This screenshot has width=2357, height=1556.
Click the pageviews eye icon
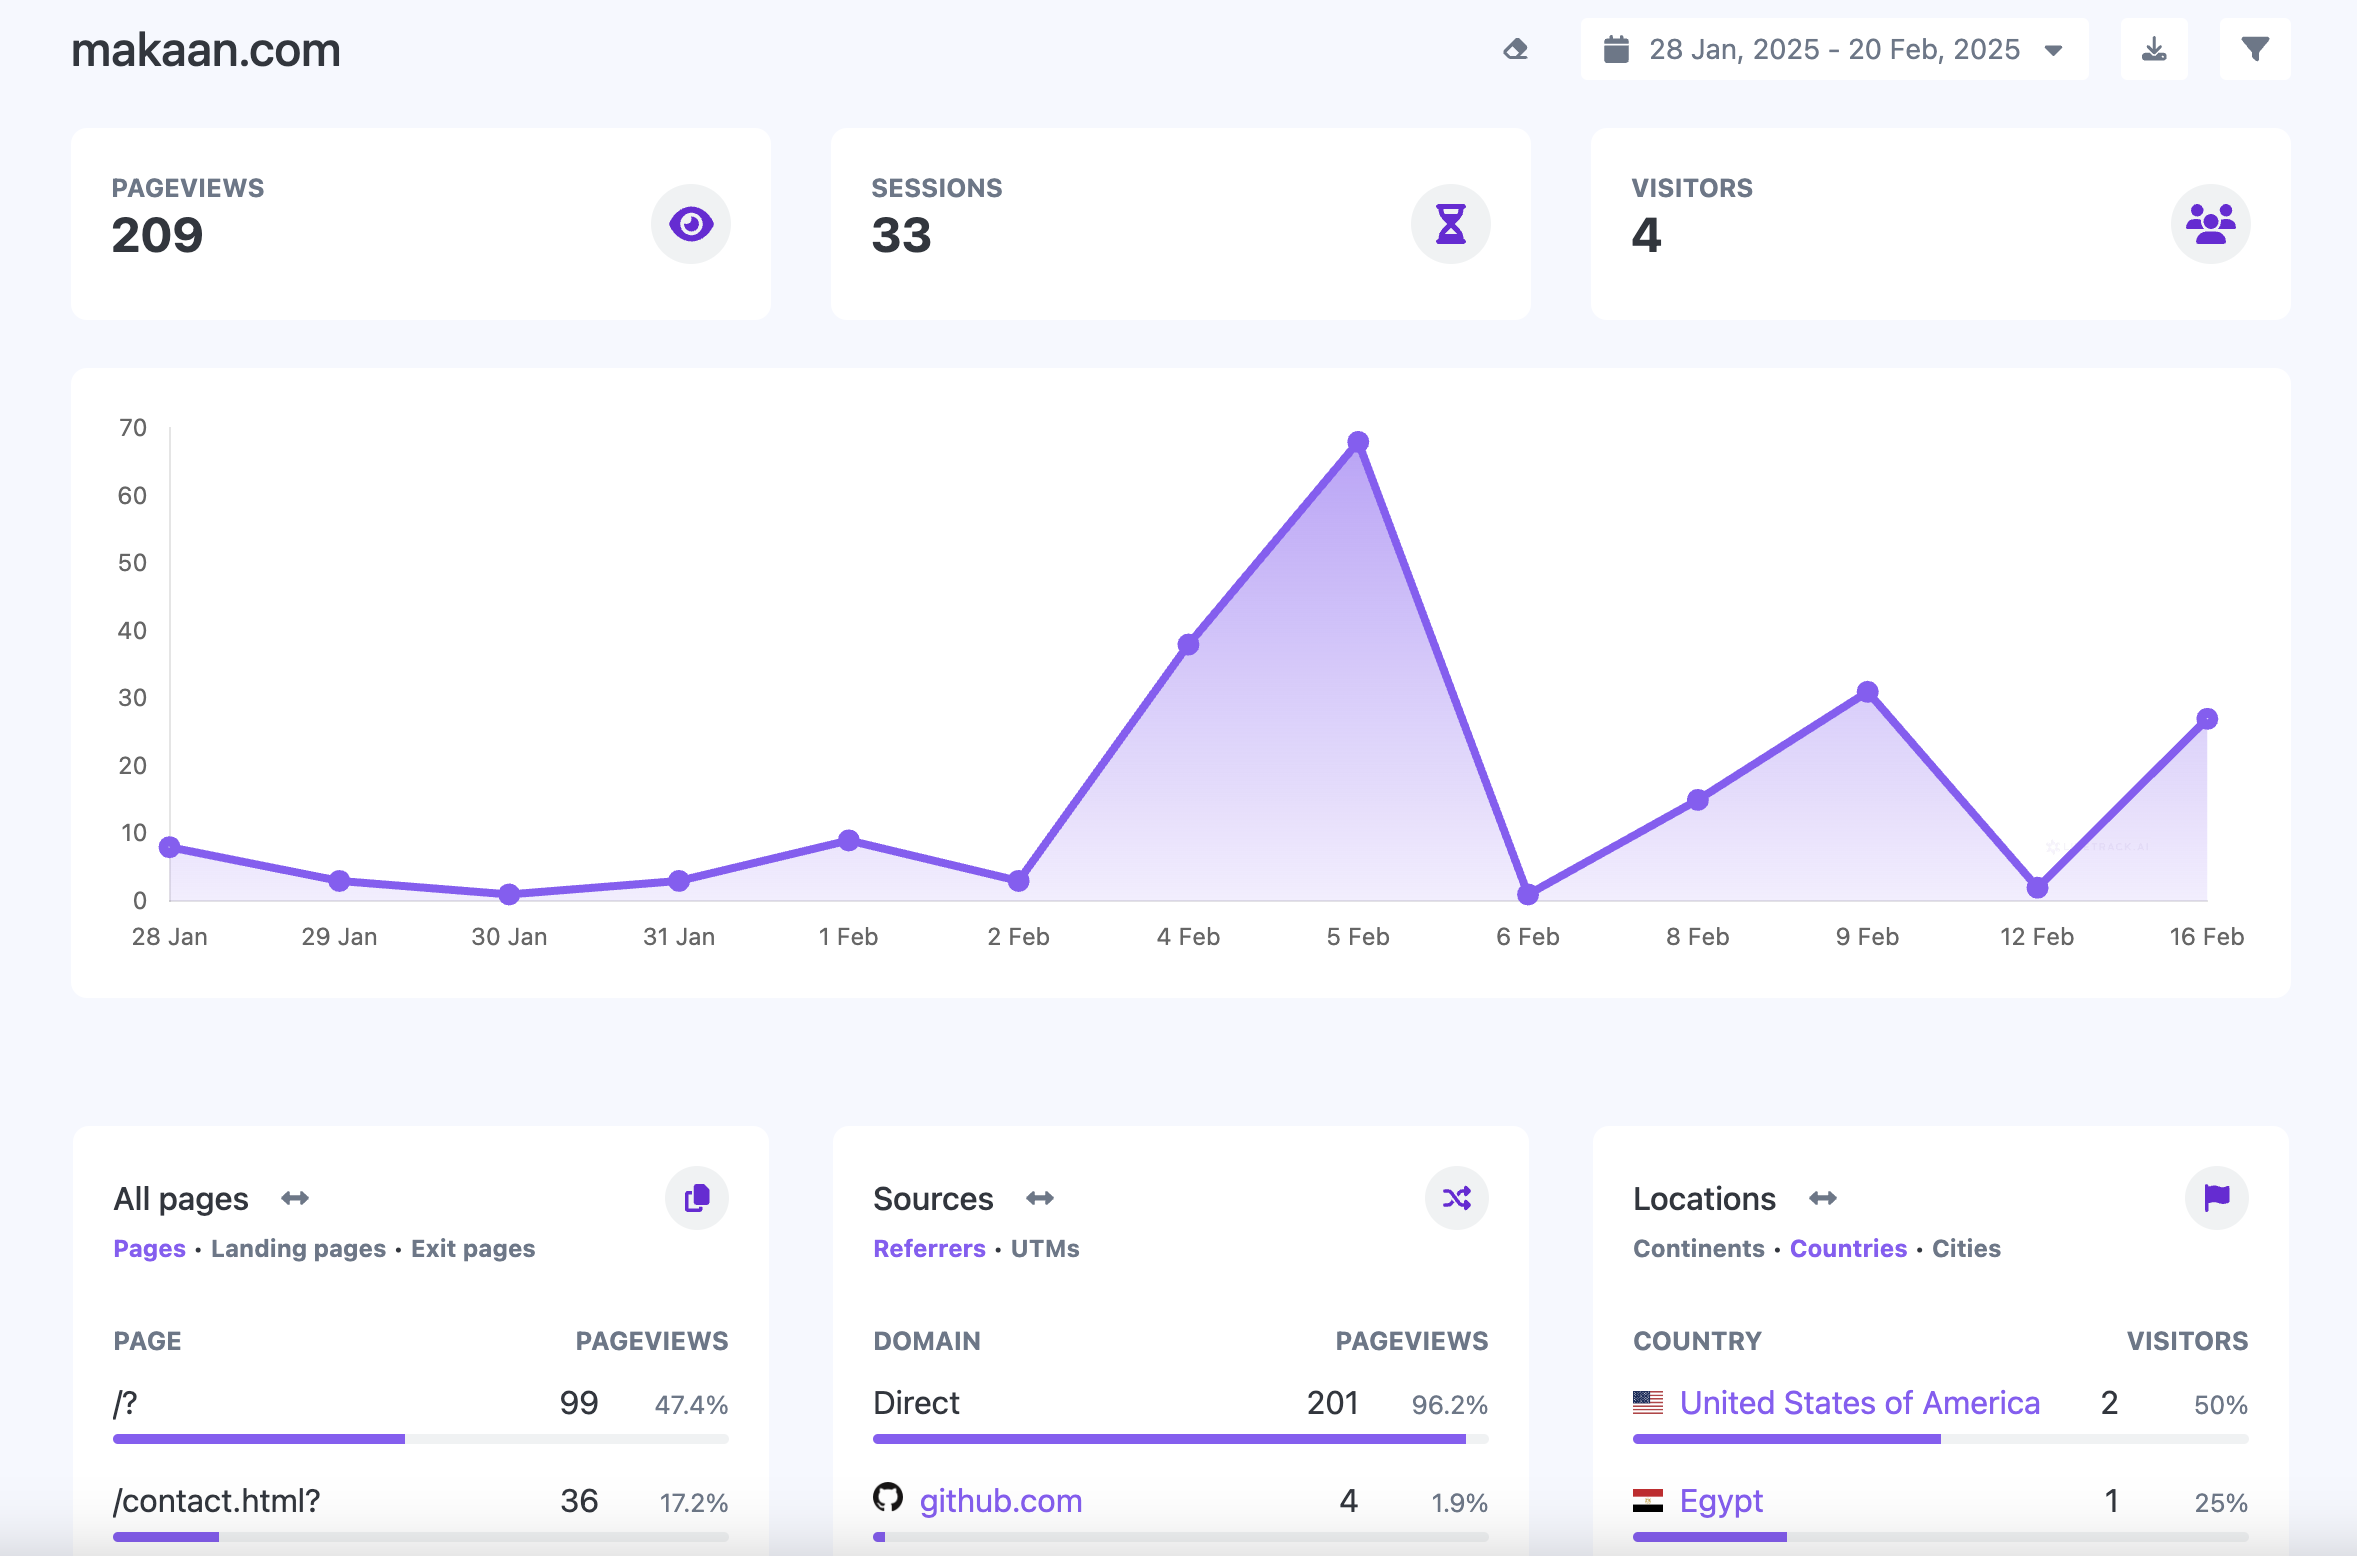click(690, 224)
